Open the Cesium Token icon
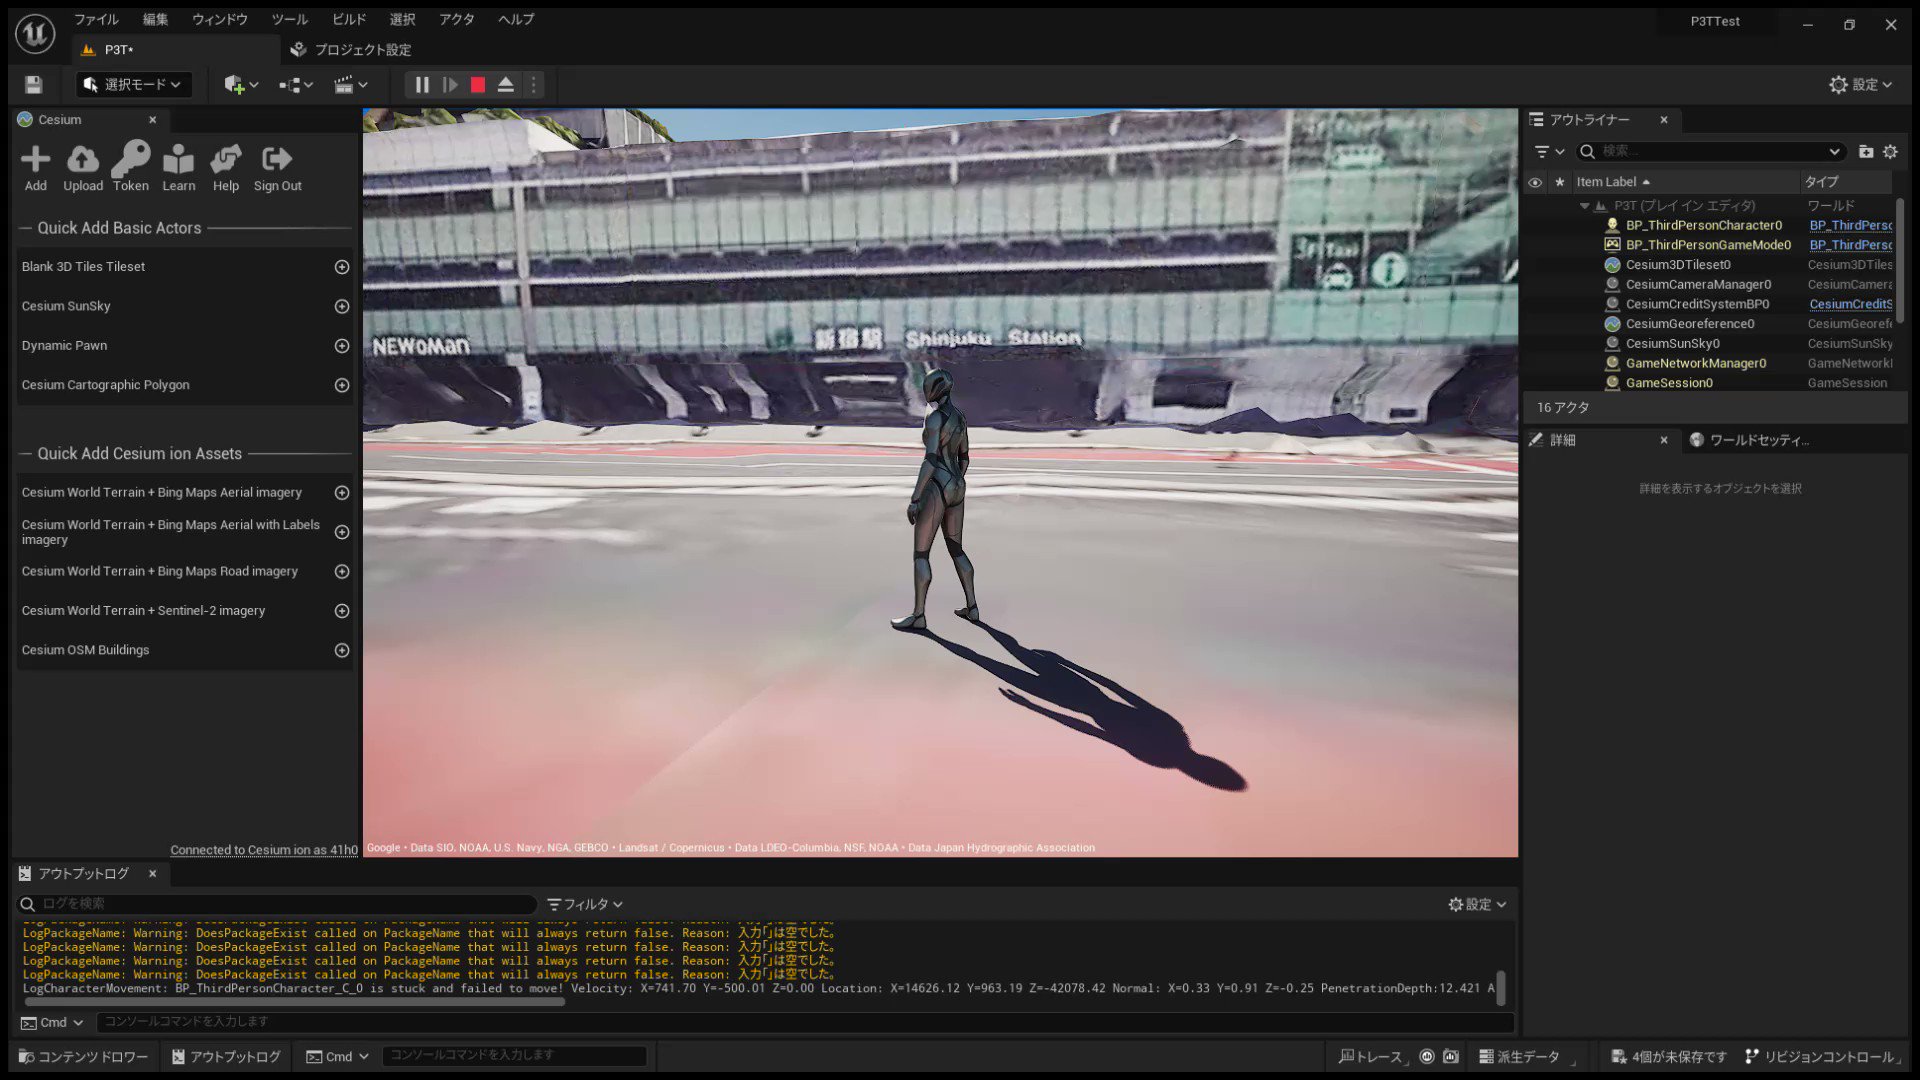This screenshot has height=1080, width=1920. pyautogui.click(x=130, y=166)
